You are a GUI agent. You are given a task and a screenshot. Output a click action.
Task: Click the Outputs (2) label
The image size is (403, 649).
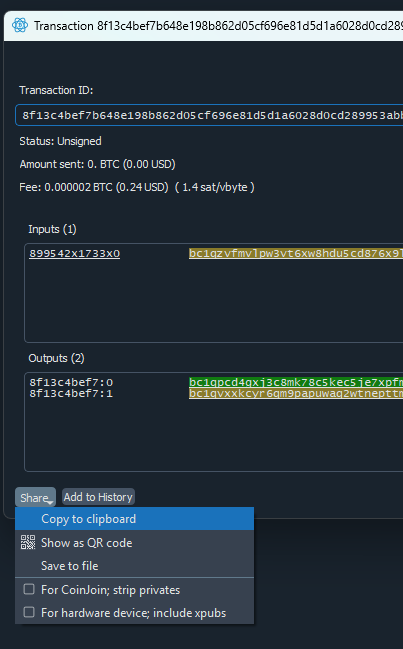(x=56, y=358)
